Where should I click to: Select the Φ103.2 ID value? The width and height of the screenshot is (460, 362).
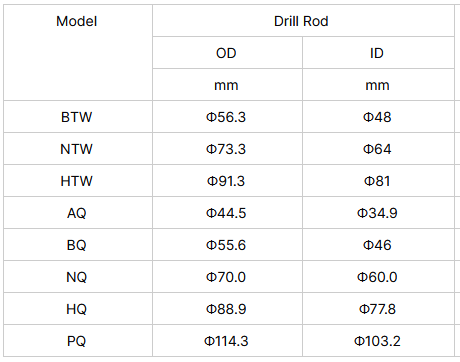[x=377, y=341]
